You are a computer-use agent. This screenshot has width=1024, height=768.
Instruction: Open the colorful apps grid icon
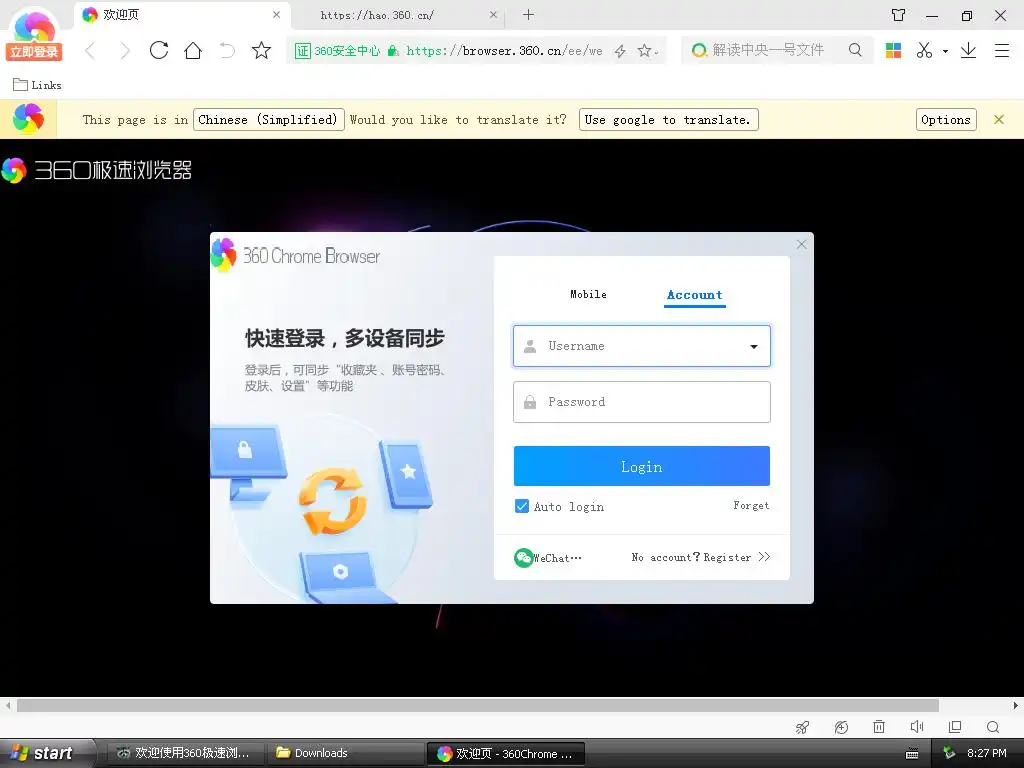(893, 50)
